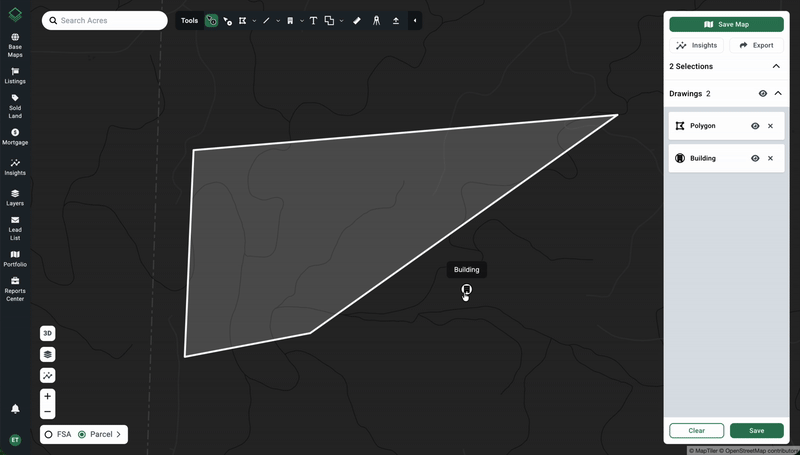
Task: Go to Reports Center
Action: click(15, 289)
